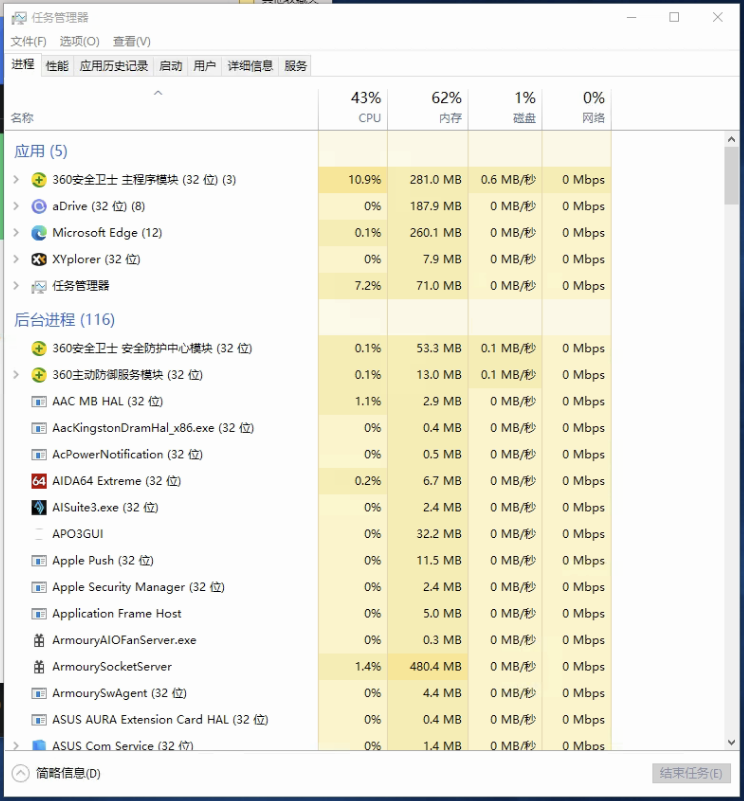Screen dimensions: 744x801
Task: Click the 360主动防御服务模块 icon
Action: click(39, 375)
